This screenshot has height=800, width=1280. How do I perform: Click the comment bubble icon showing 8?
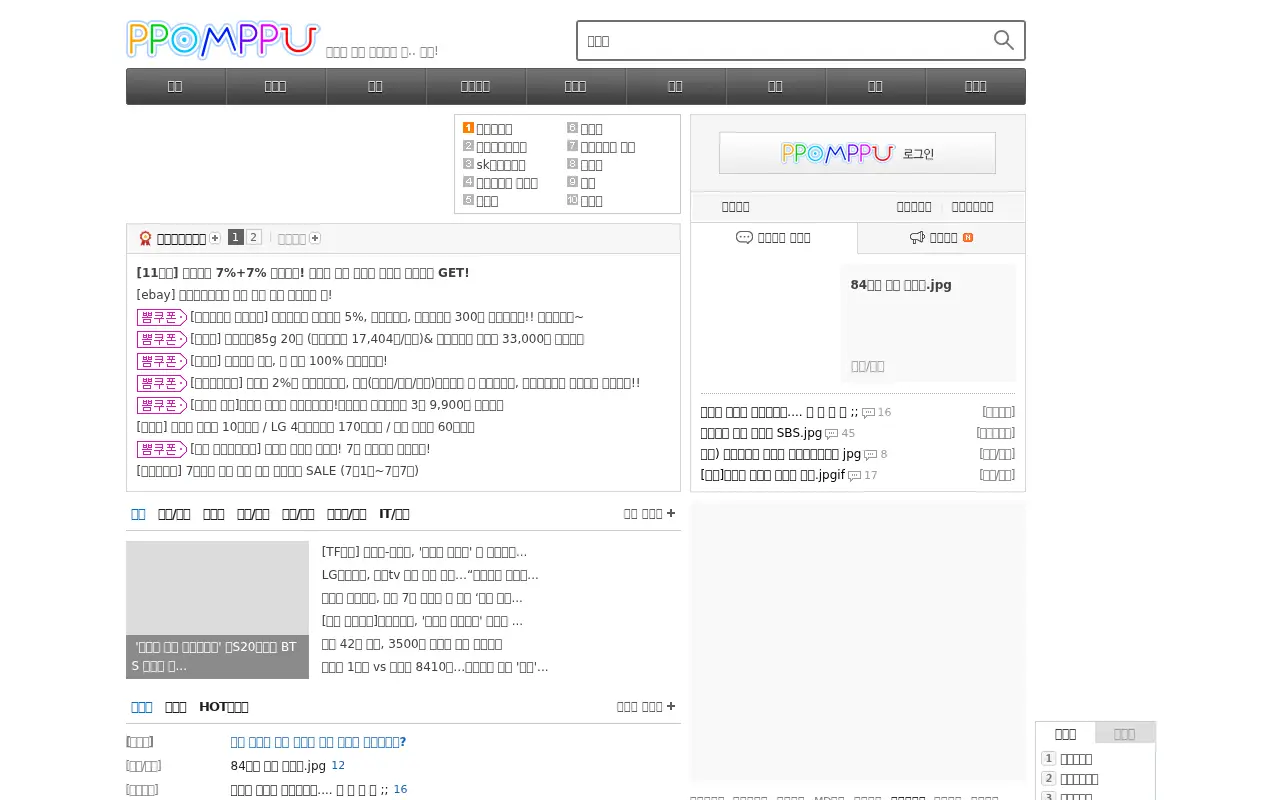pyautogui.click(x=870, y=455)
